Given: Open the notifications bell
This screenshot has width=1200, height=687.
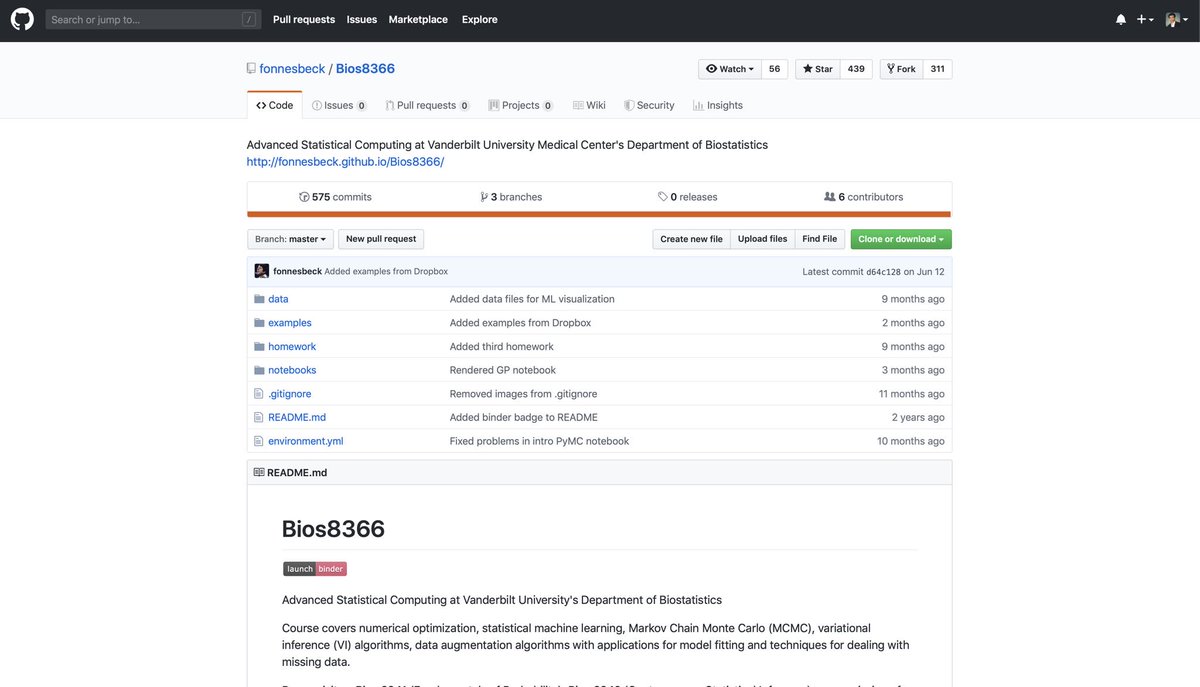Looking at the screenshot, I should click(1121, 19).
